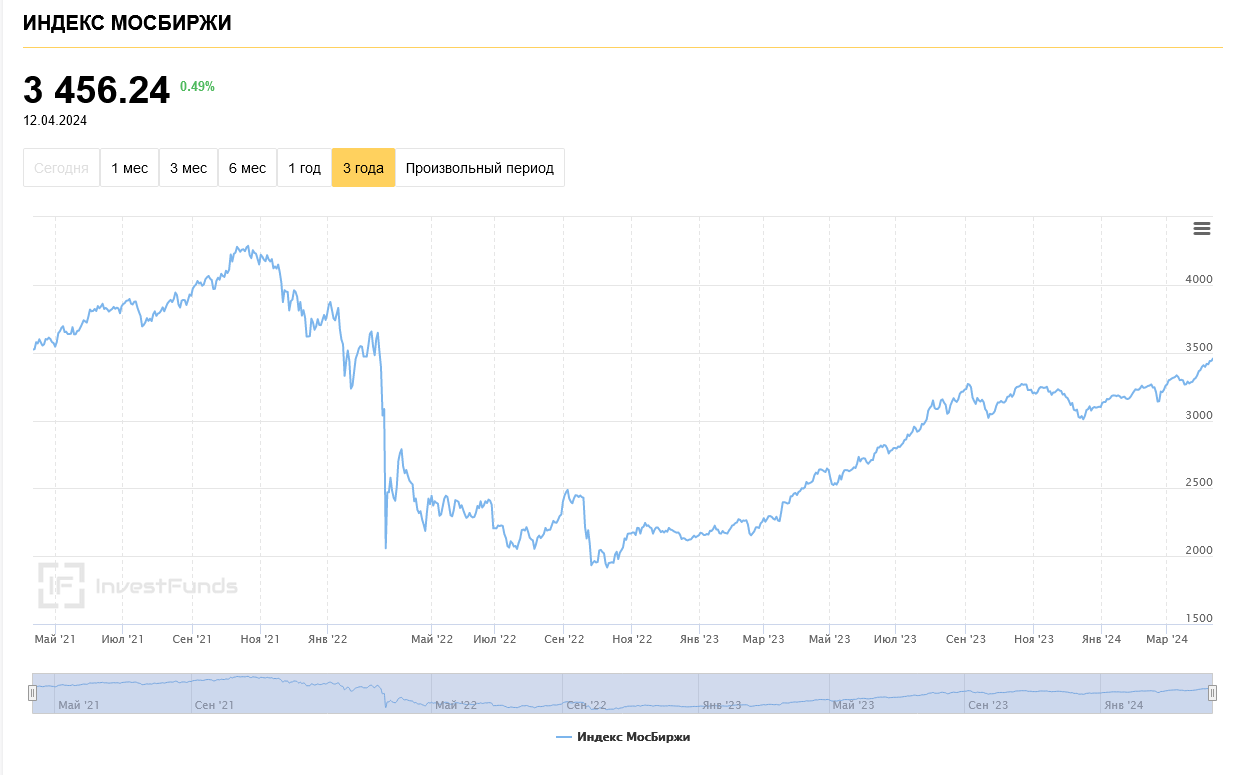1242x775 pixels.
Task: Click the 4000 y-axis label
Action: 1197,280
